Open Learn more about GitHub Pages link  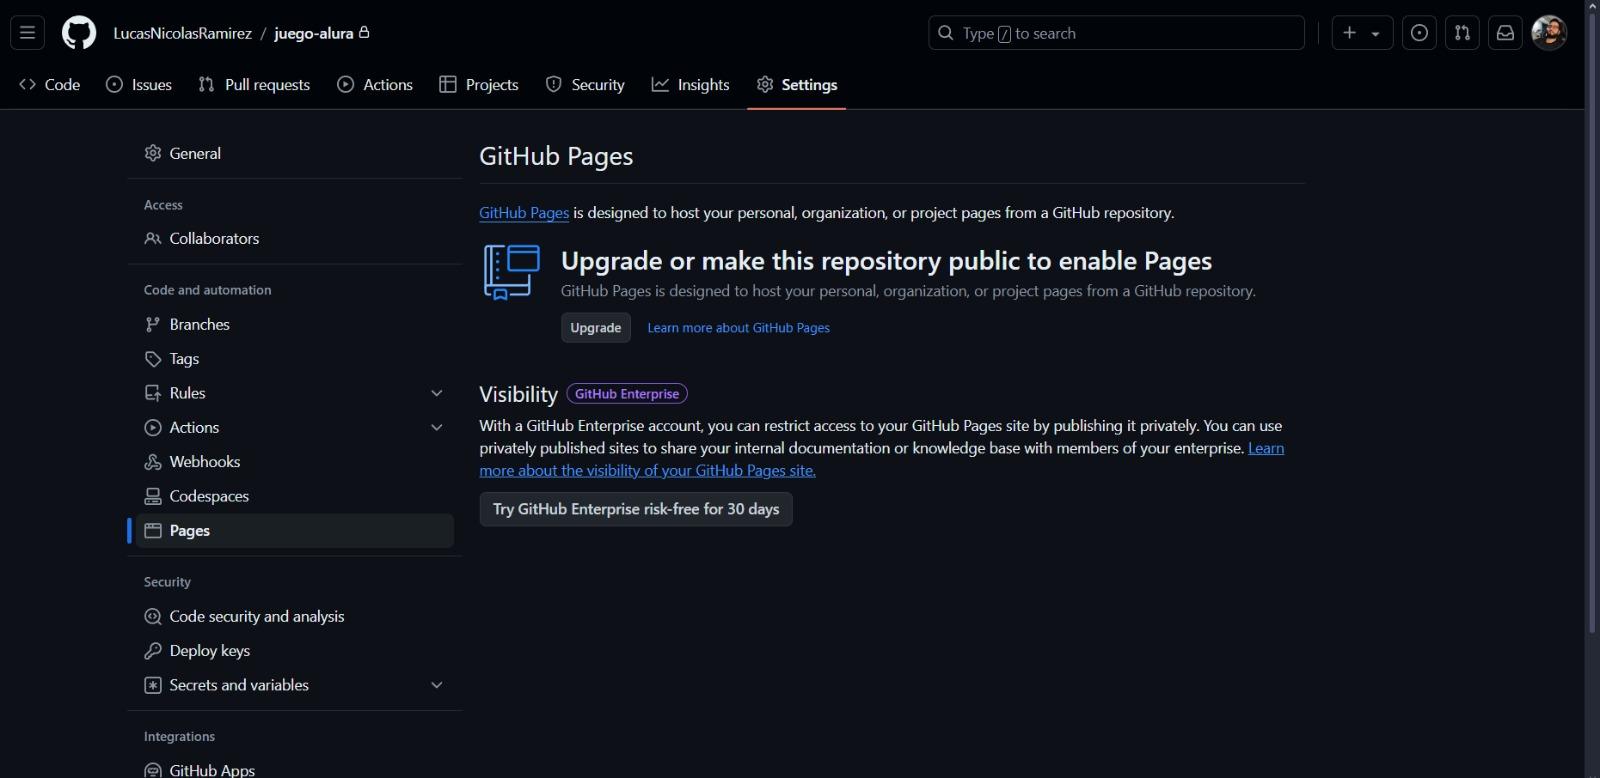tap(738, 328)
